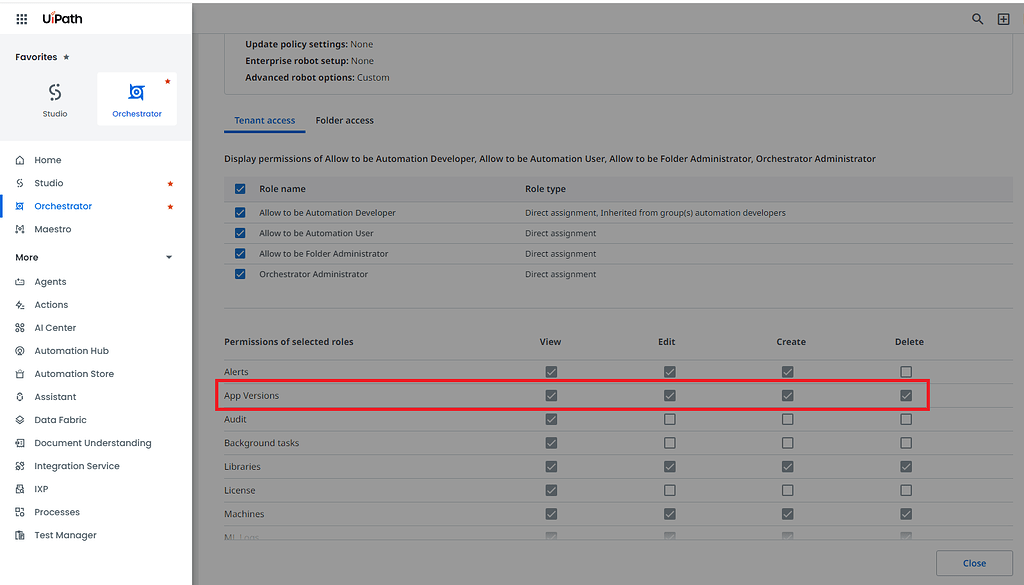This screenshot has height=585, width=1024.
Task: Open the app launcher grid icon
Action: pyautogui.click(x=20, y=18)
